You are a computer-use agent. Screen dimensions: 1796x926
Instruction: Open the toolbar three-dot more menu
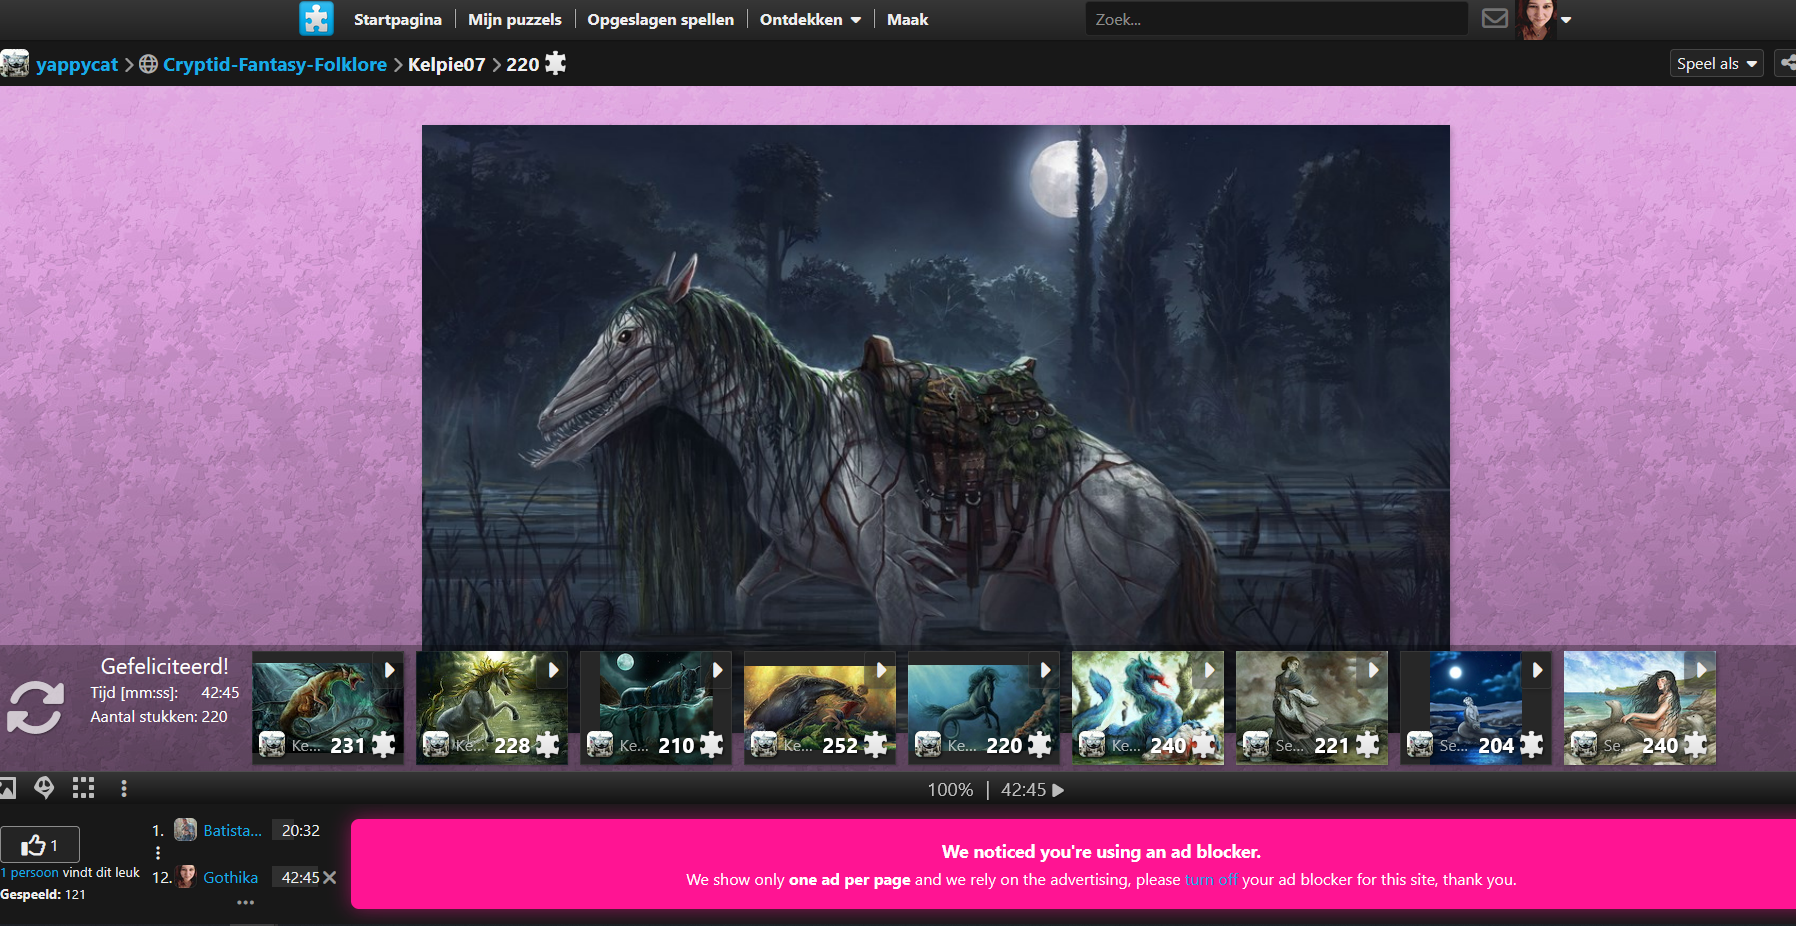click(x=124, y=788)
